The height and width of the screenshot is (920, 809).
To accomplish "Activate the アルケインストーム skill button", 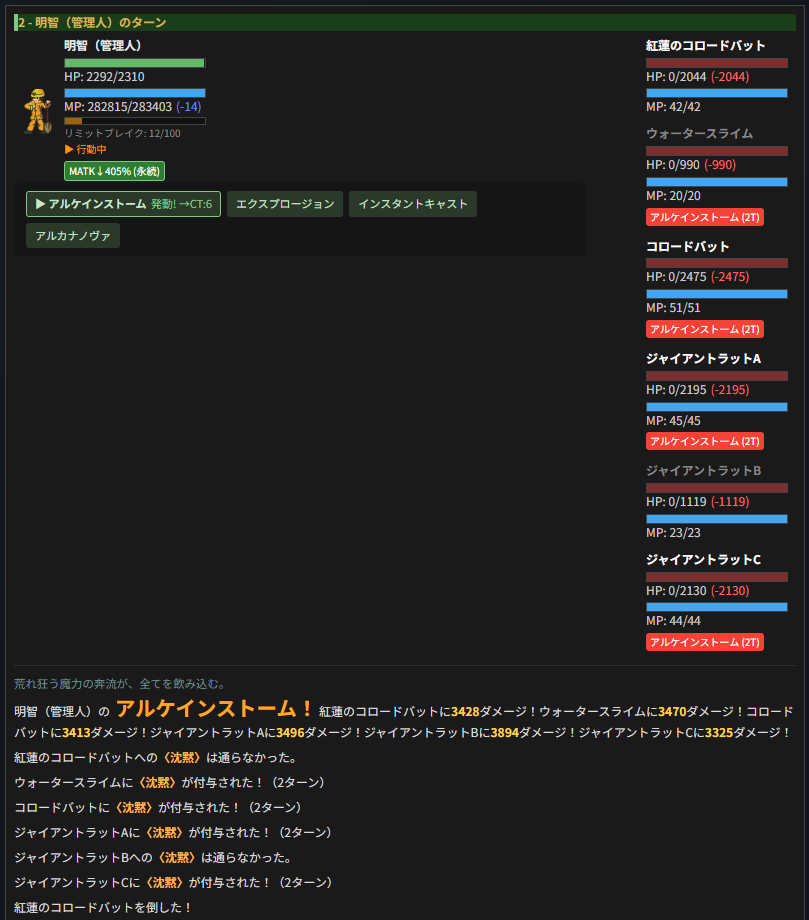I will 123,204.
